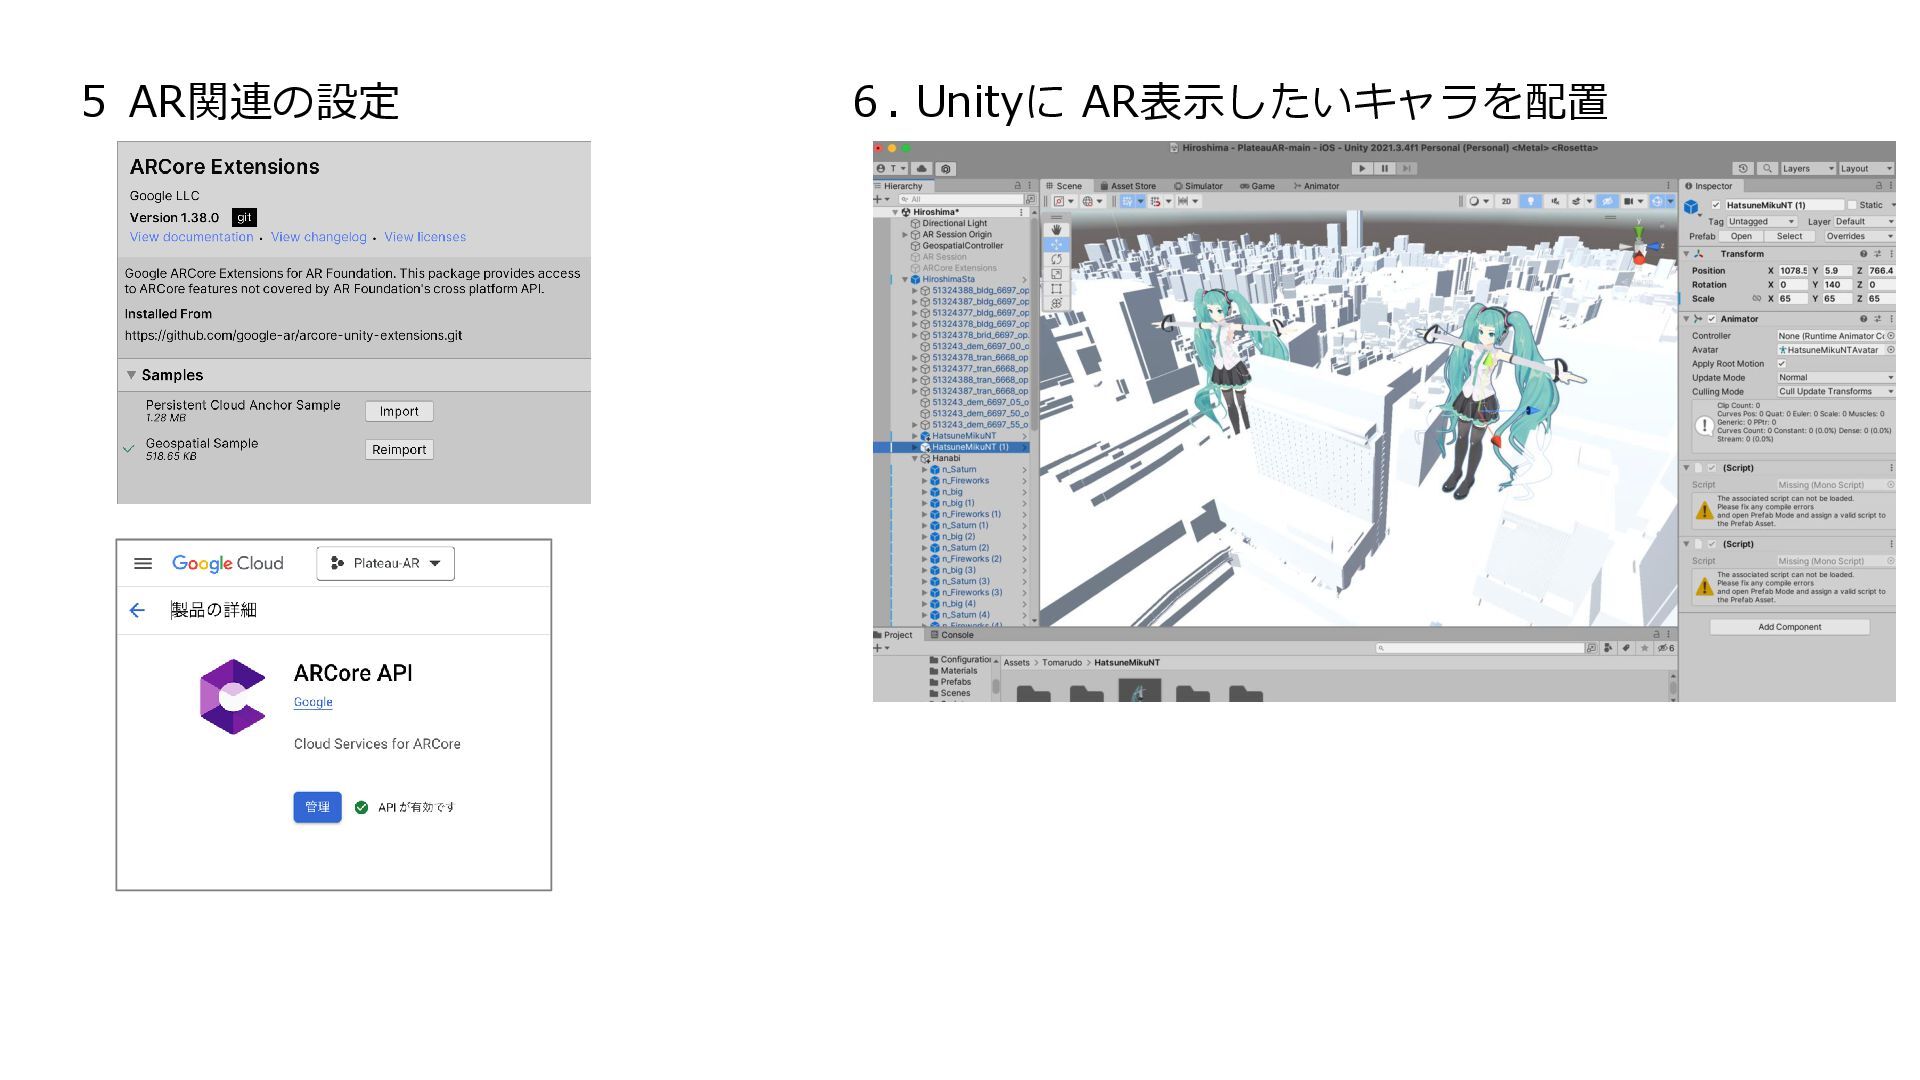
Task: Open Google Cloud hamburger menu
Action: pos(143,564)
